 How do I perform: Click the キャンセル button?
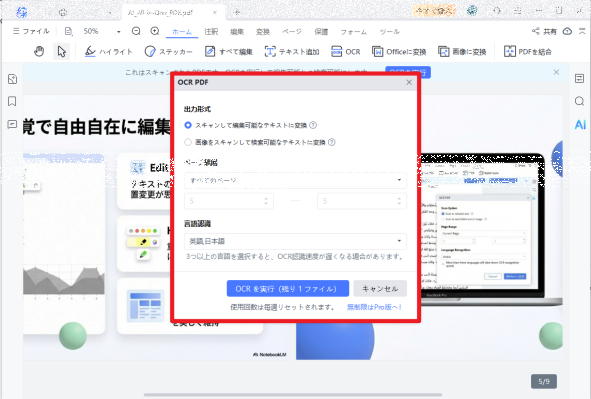coord(380,289)
